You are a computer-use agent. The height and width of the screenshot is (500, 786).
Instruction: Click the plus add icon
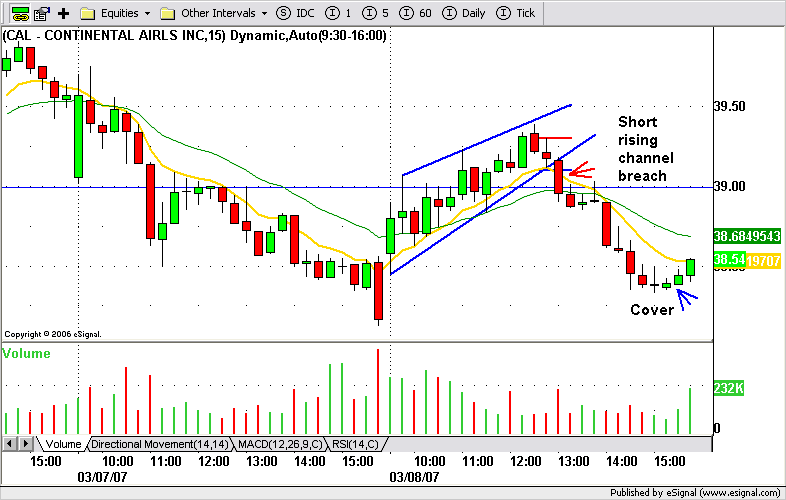click(63, 14)
